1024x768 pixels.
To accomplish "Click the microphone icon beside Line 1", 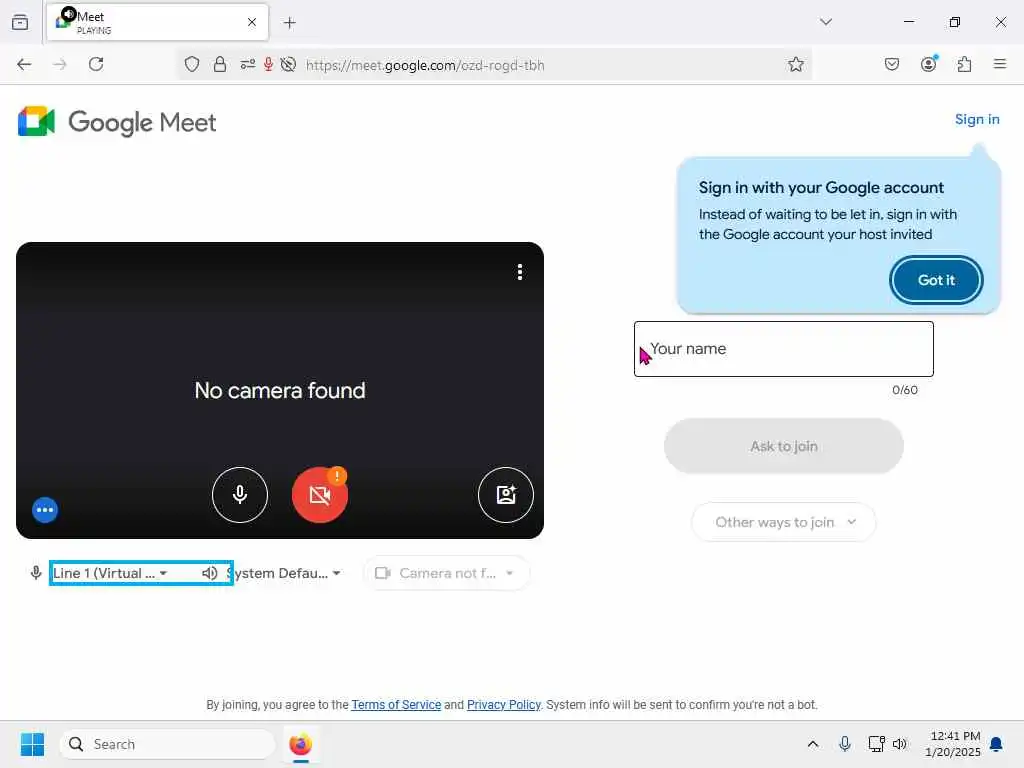I will pos(36,573).
